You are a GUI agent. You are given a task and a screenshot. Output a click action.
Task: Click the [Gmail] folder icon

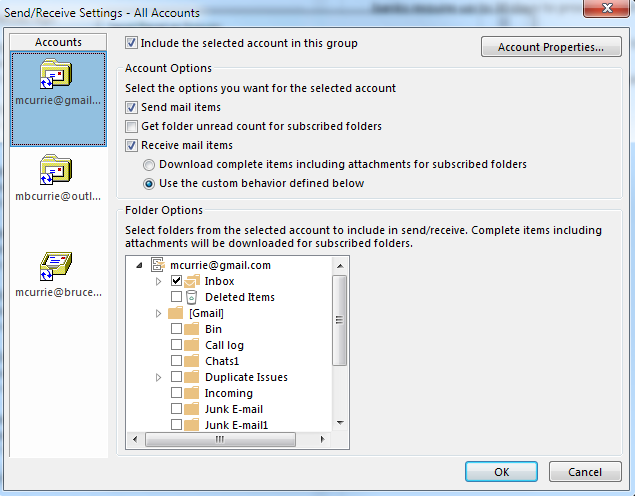click(176, 313)
